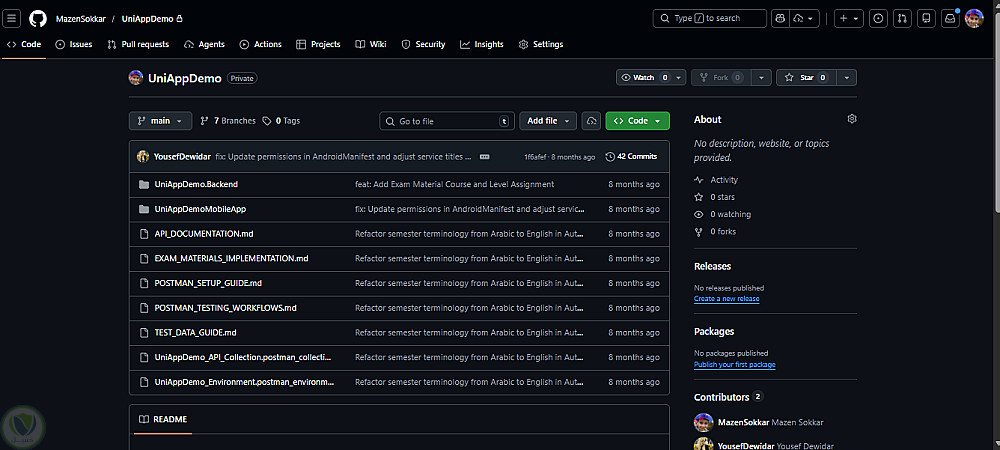Open the user profile avatar menu
Viewport: 1000px width, 450px height.
(x=974, y=18)
